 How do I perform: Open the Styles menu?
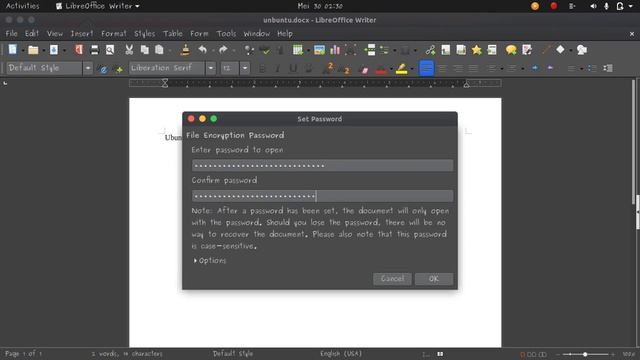point(144,33)
